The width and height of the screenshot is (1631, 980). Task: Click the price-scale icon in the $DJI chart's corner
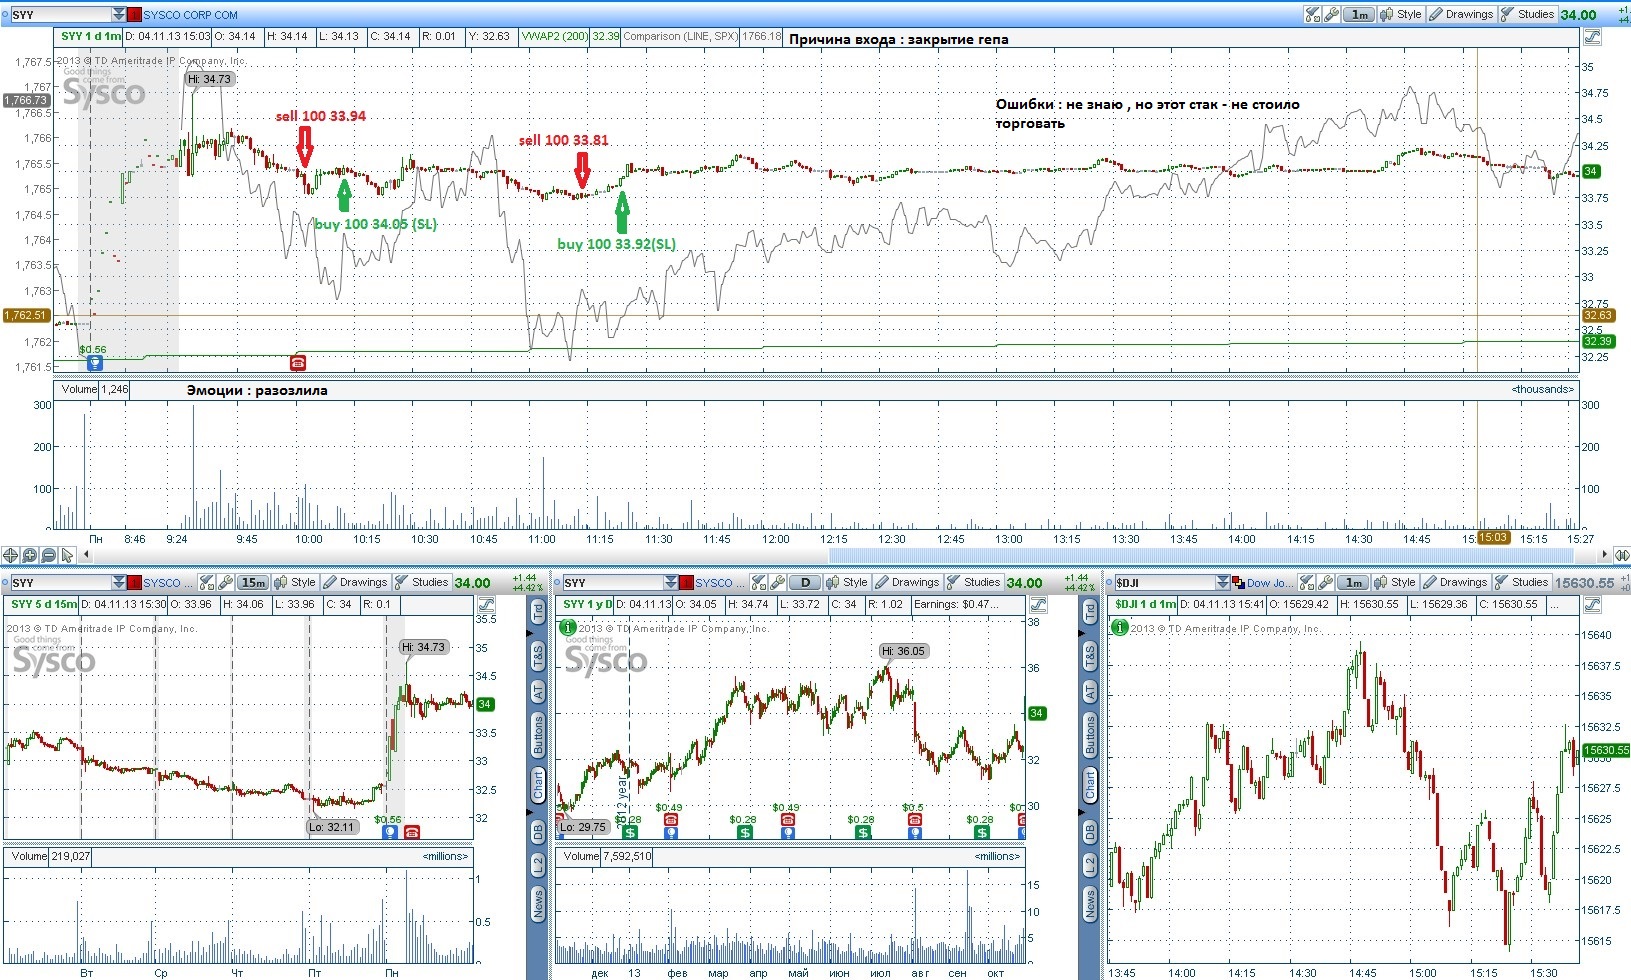(1592, 605)
